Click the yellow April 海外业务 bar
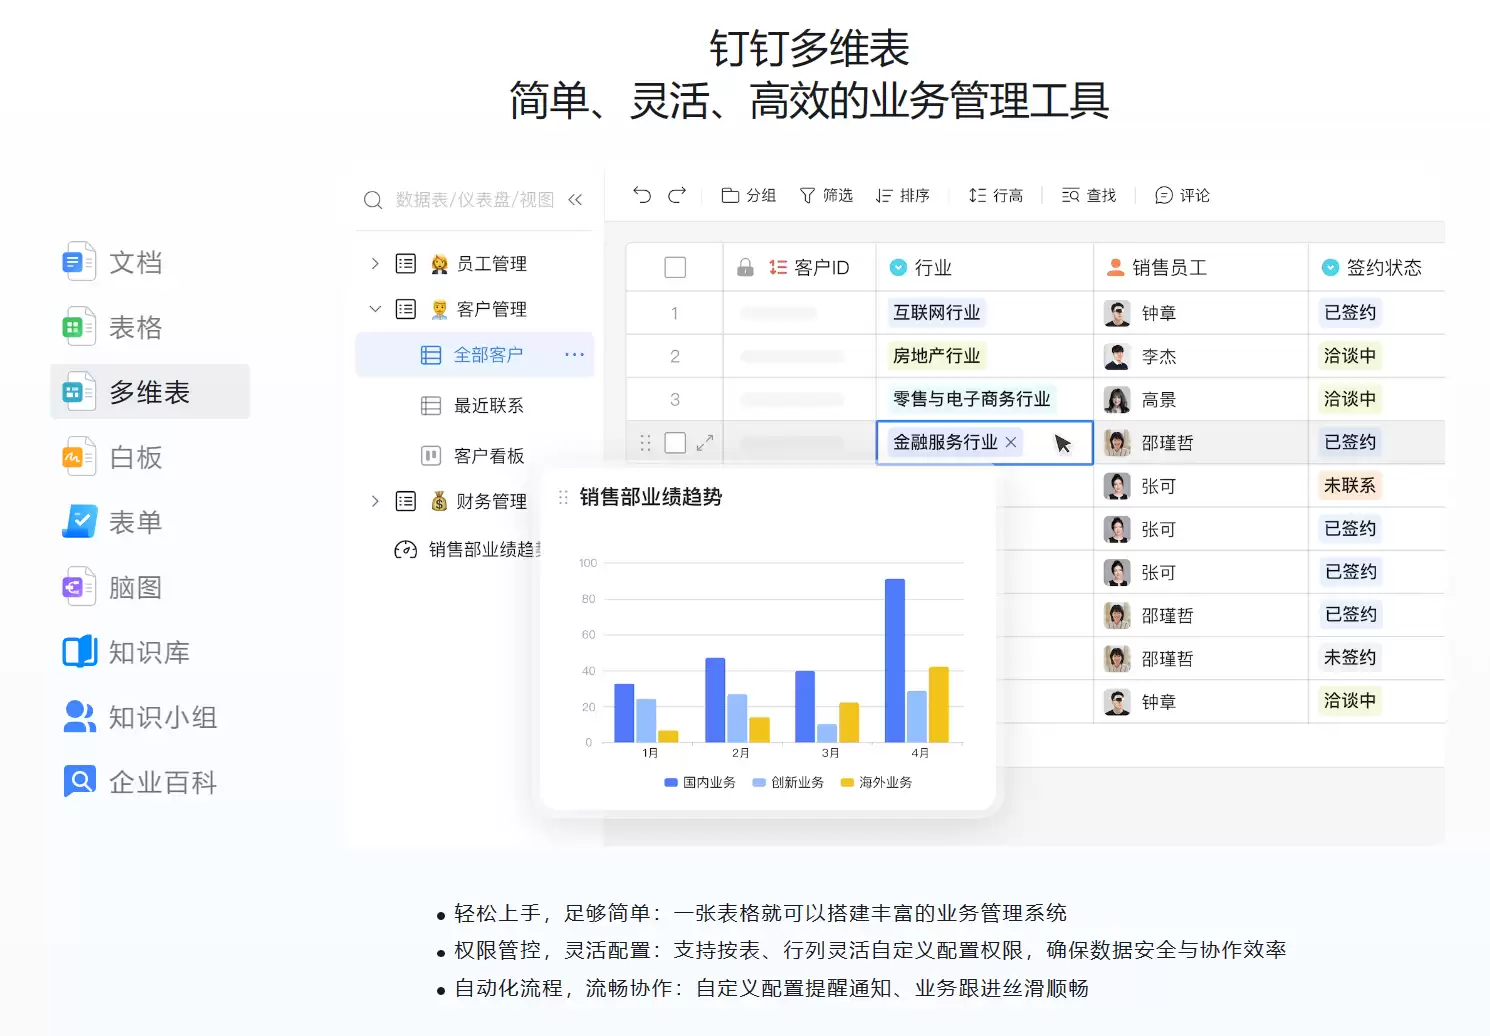 click(939, 704)
